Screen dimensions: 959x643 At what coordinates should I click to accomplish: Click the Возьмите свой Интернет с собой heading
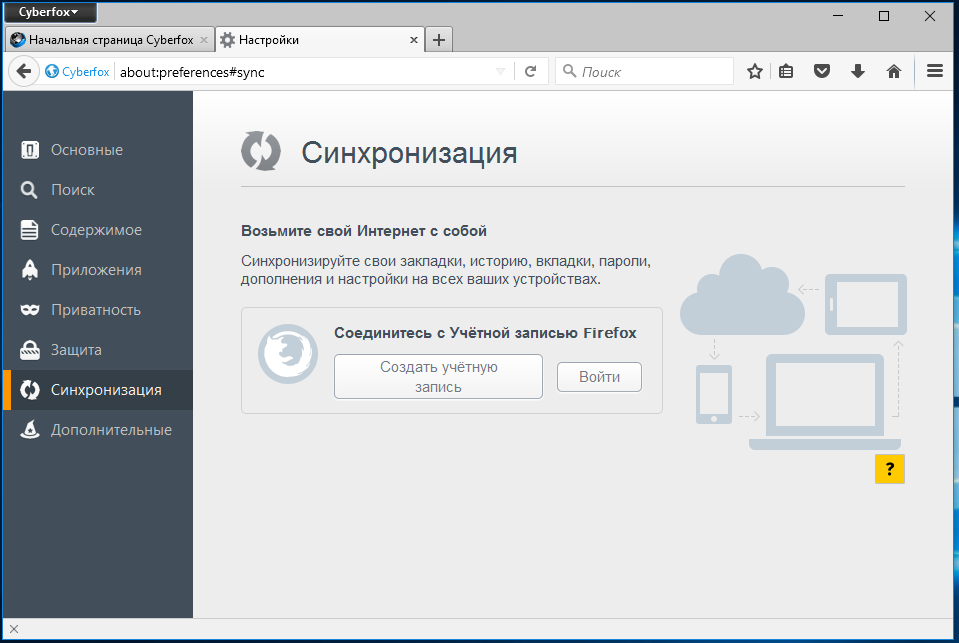[364, 231]
